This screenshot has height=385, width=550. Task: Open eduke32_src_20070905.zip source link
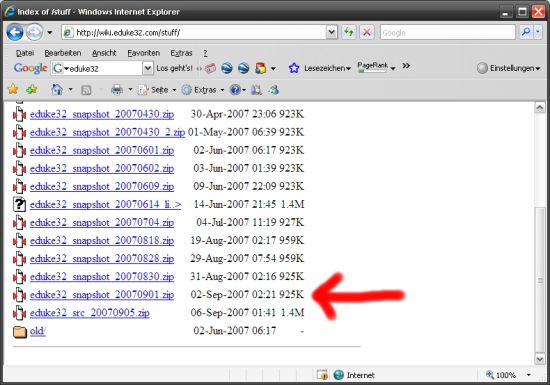(x=90, y=313)
